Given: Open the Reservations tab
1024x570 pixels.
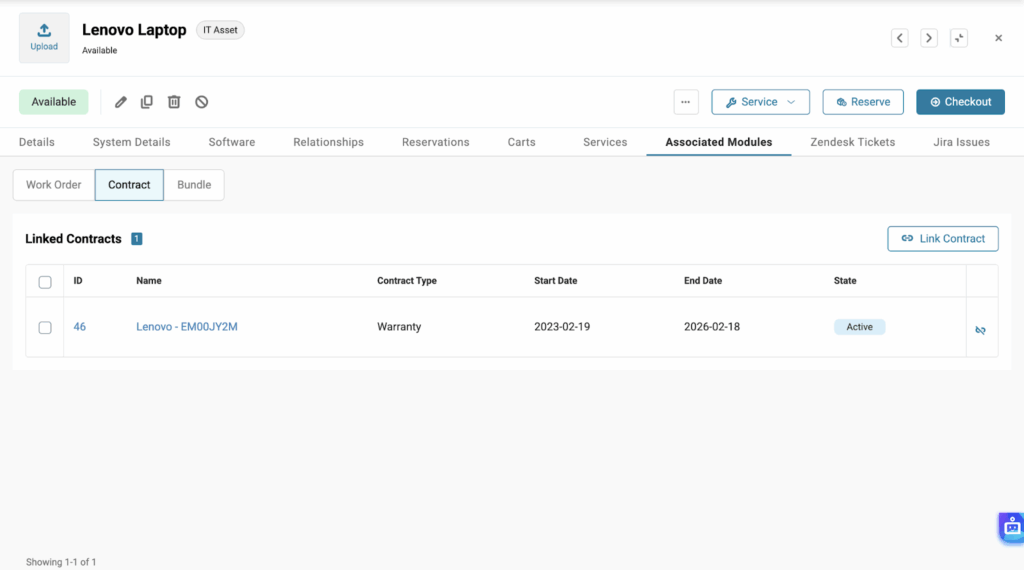Looking at the screenshot, I should [x=436, y=142].
